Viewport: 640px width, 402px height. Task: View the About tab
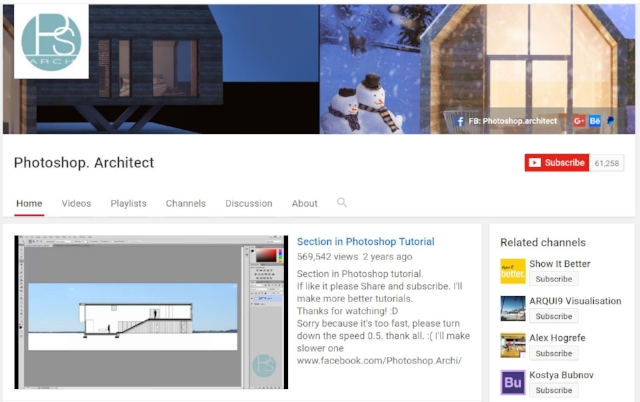(x=304, y=203)
